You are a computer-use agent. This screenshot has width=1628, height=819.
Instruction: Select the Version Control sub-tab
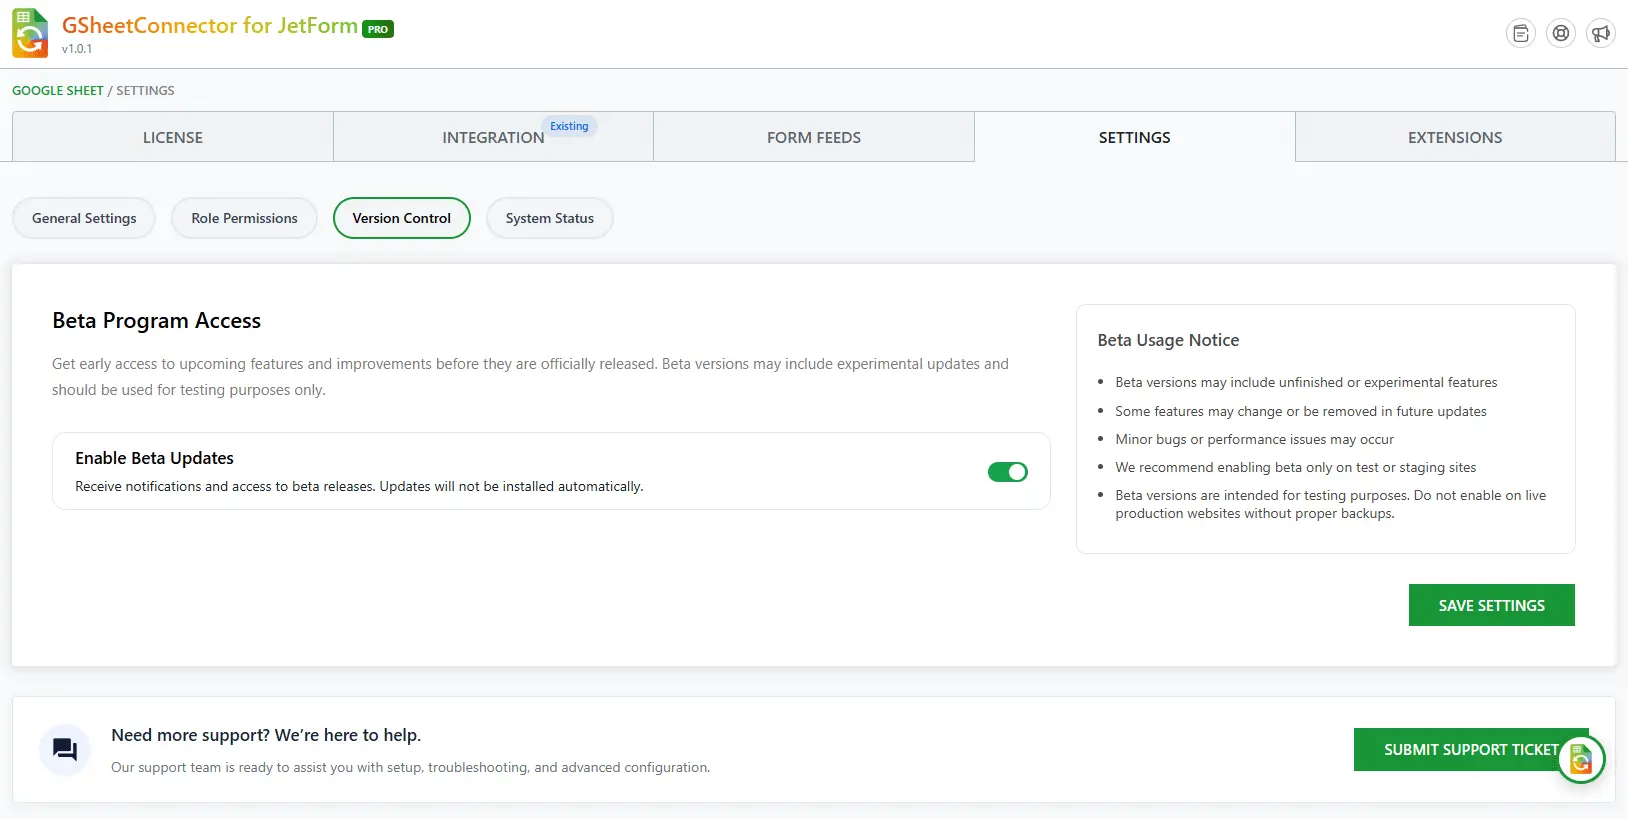402,218
